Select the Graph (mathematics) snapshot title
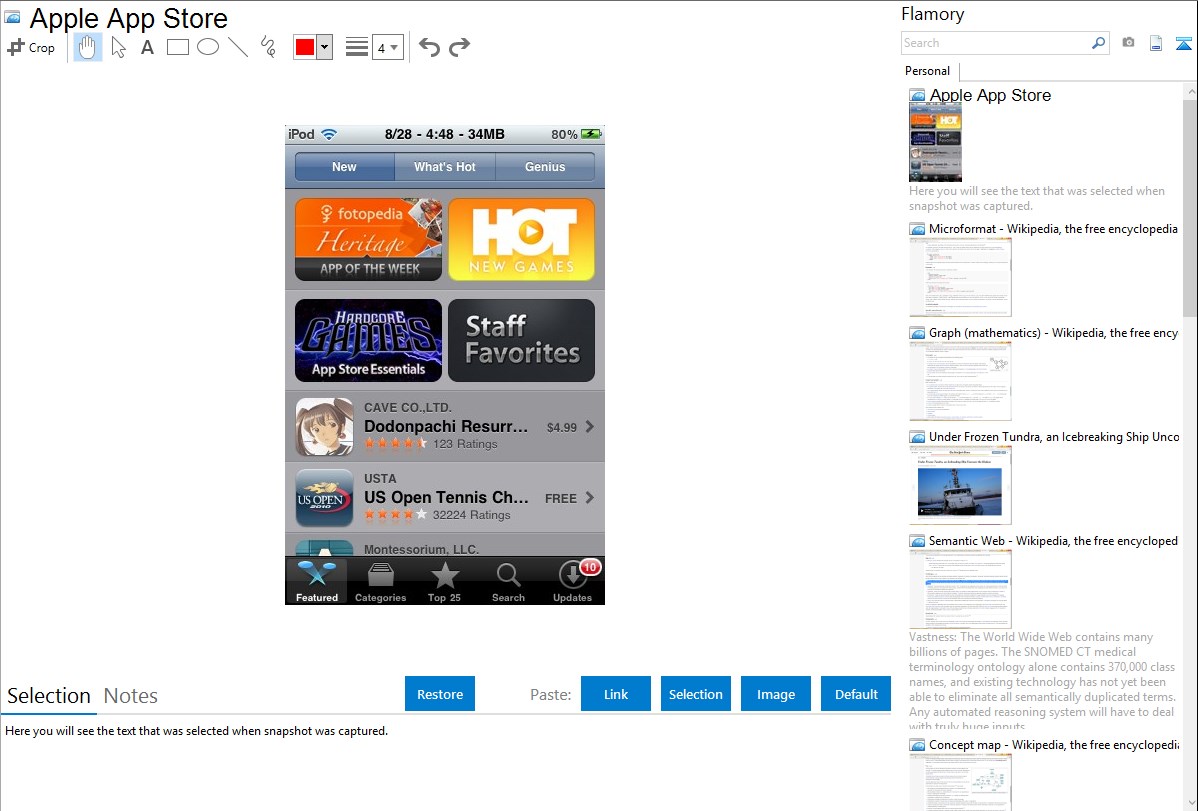Image resolution: width=1198 pixels, height=811 pixels. pyautogui.click(x=1054, y=333)
